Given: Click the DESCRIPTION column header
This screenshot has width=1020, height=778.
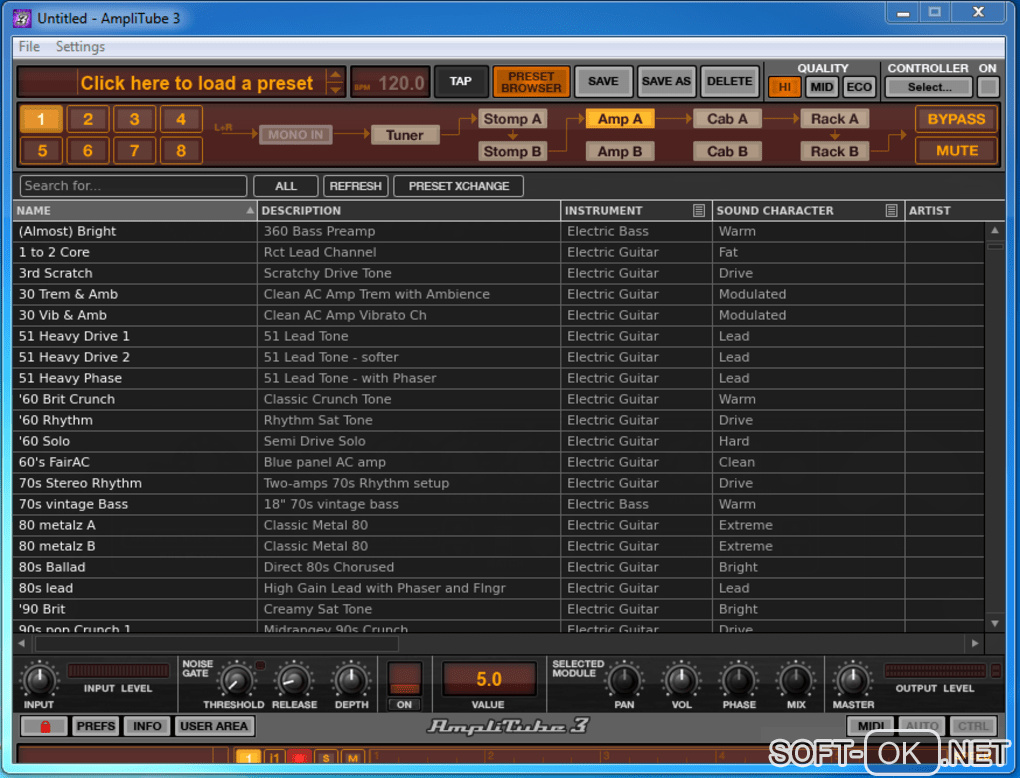Looking at the screenshot, I should 409,210.
